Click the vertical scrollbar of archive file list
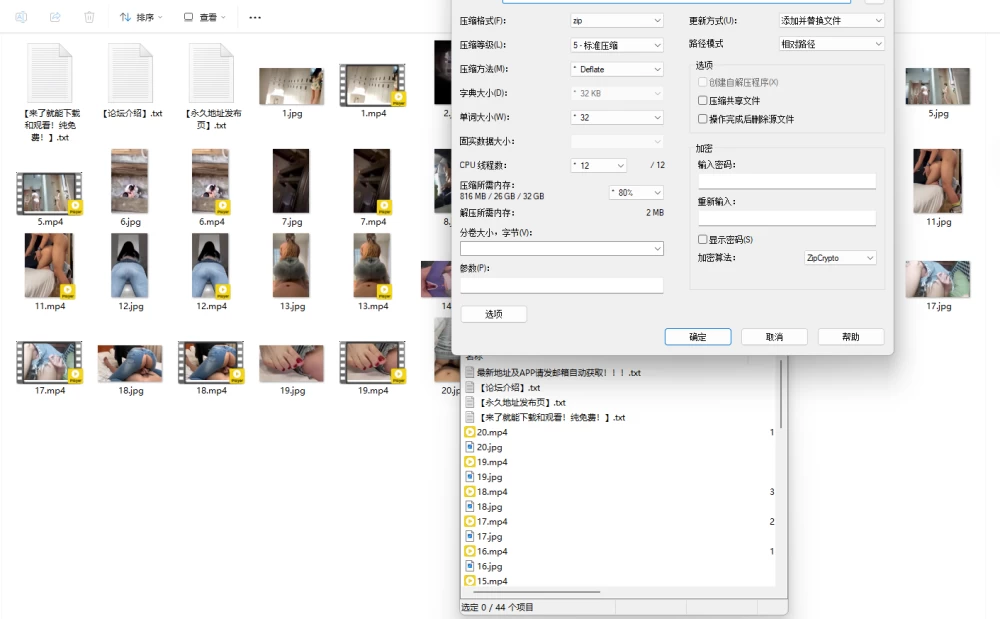Image resolution: width=1000 pixels, height=619 pixels. pos(781,394)
